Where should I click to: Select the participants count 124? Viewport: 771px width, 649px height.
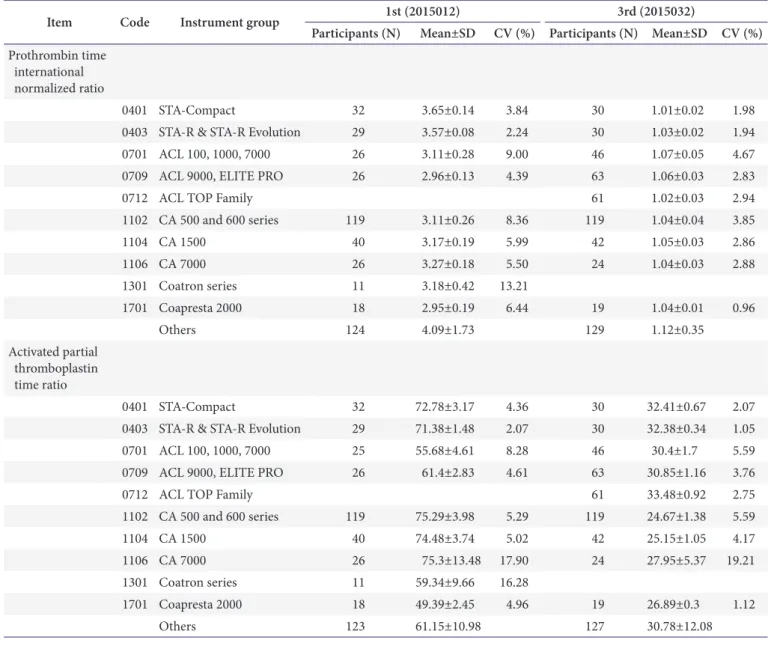(x=356, y=329)
